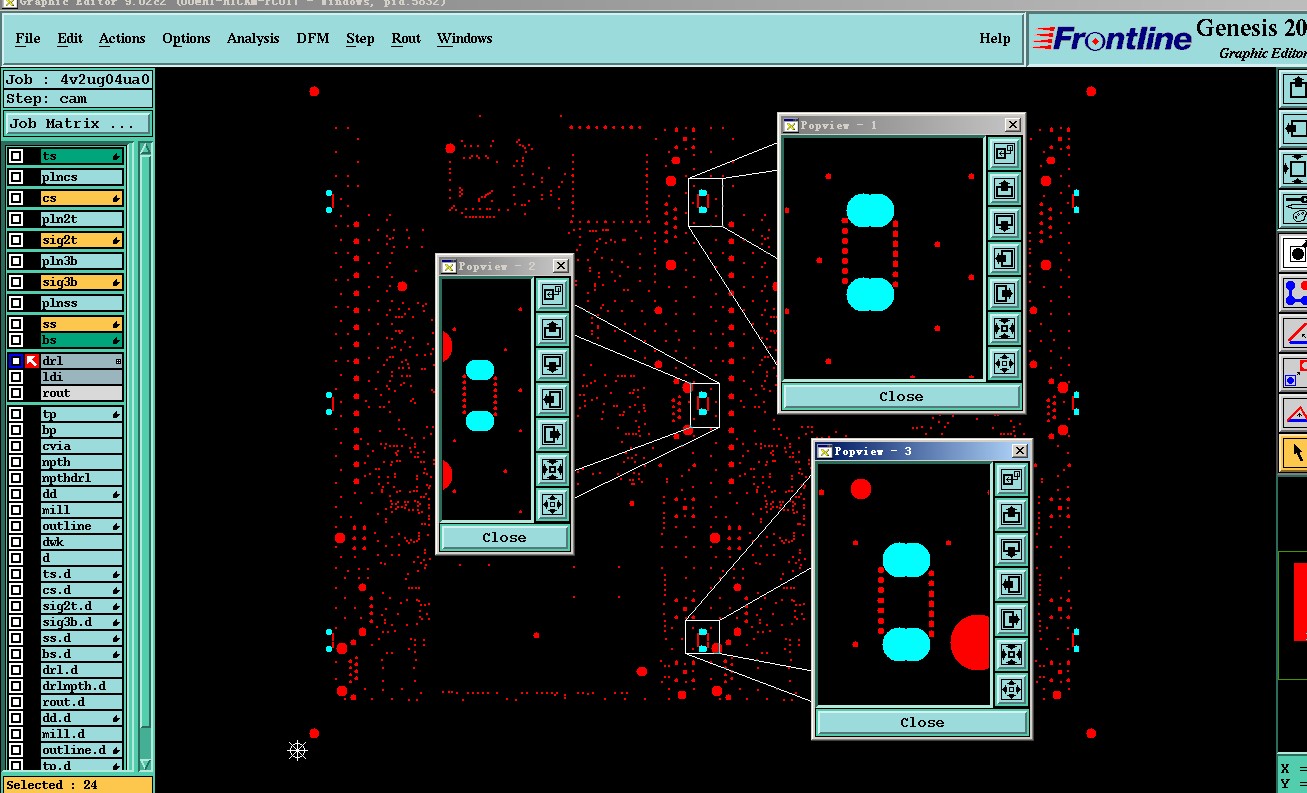1307x793 pixels.
Task: Click the Job 4v2ug04ua0 label
Action: 78,80
